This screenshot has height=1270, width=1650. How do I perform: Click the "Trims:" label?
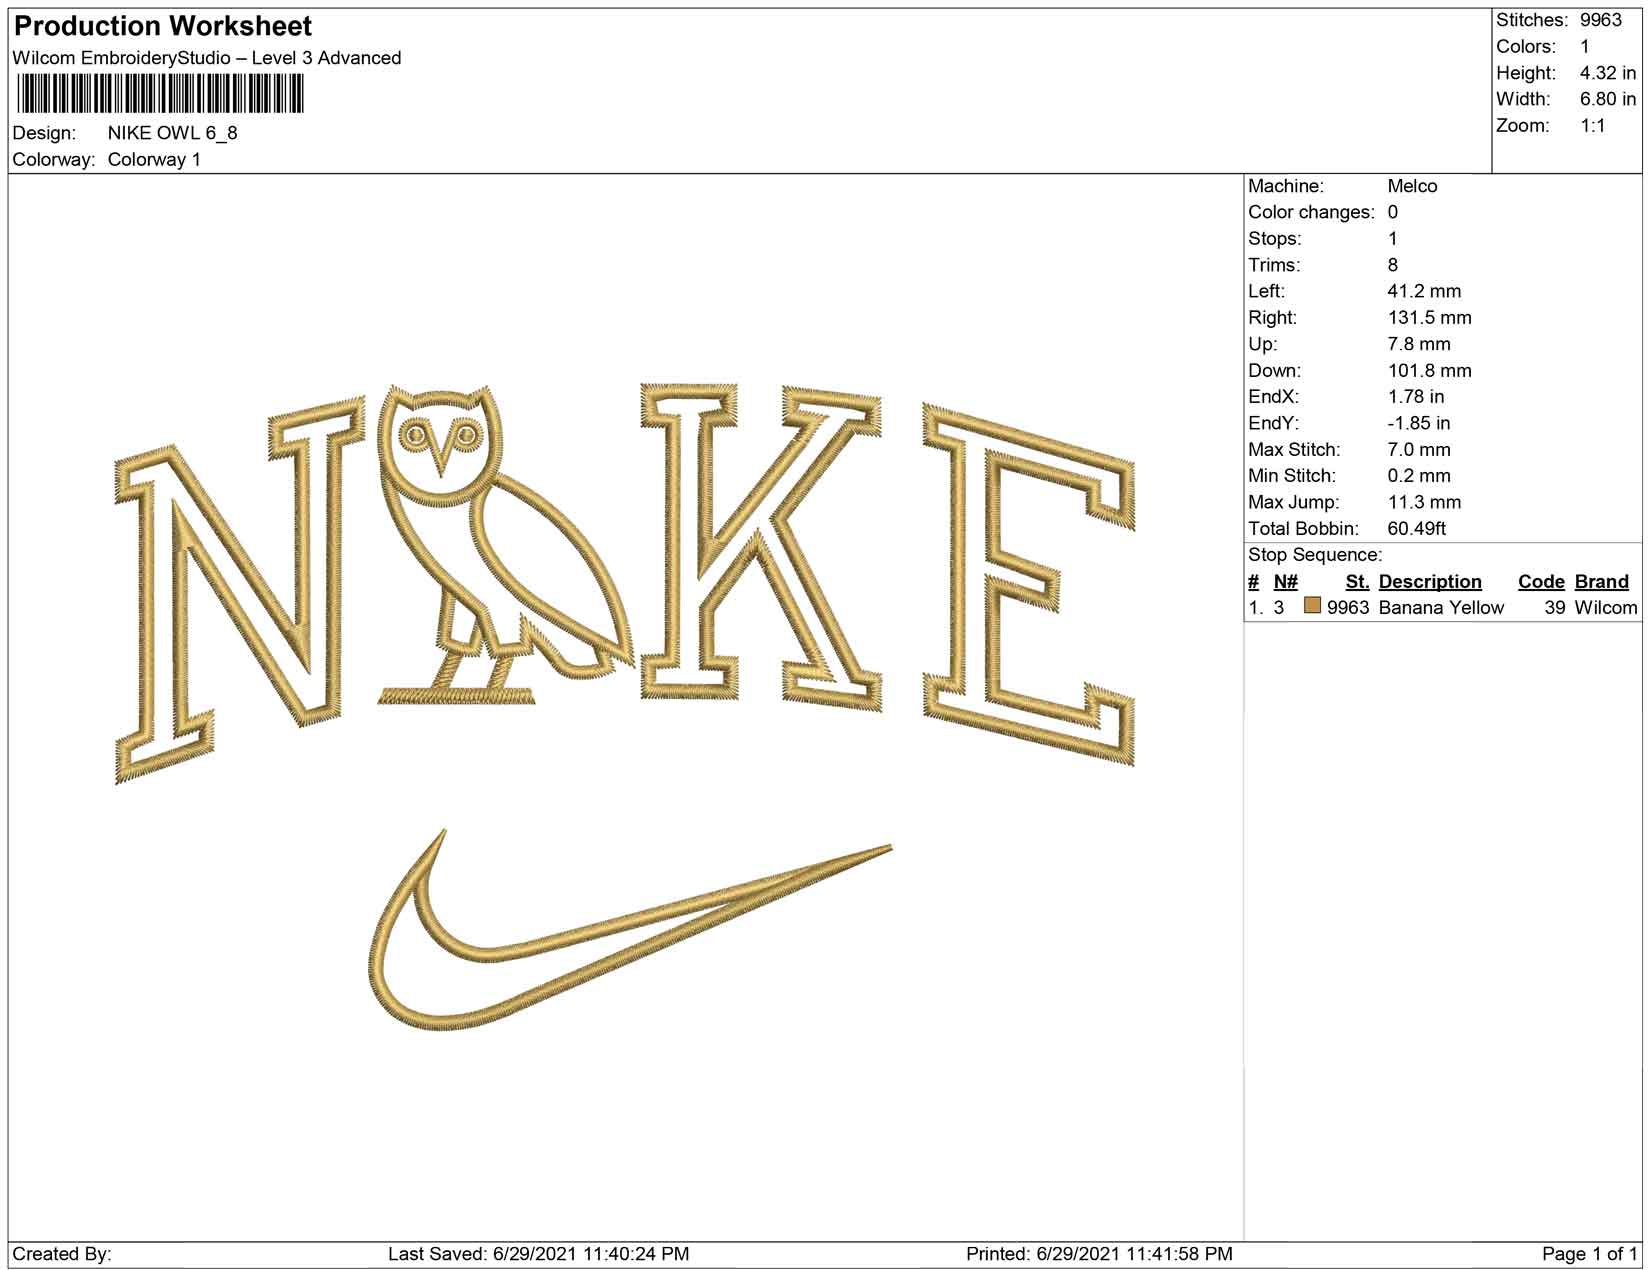point(1274,265)
